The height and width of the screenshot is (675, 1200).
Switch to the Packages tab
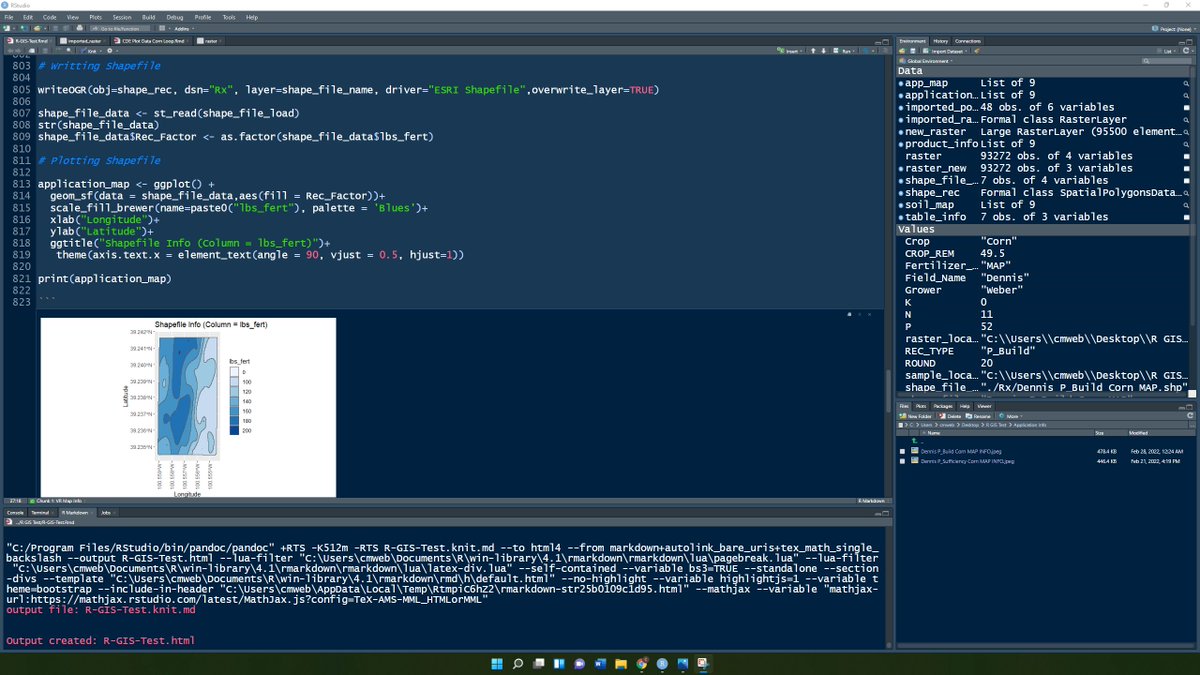[x=943, y=406]
